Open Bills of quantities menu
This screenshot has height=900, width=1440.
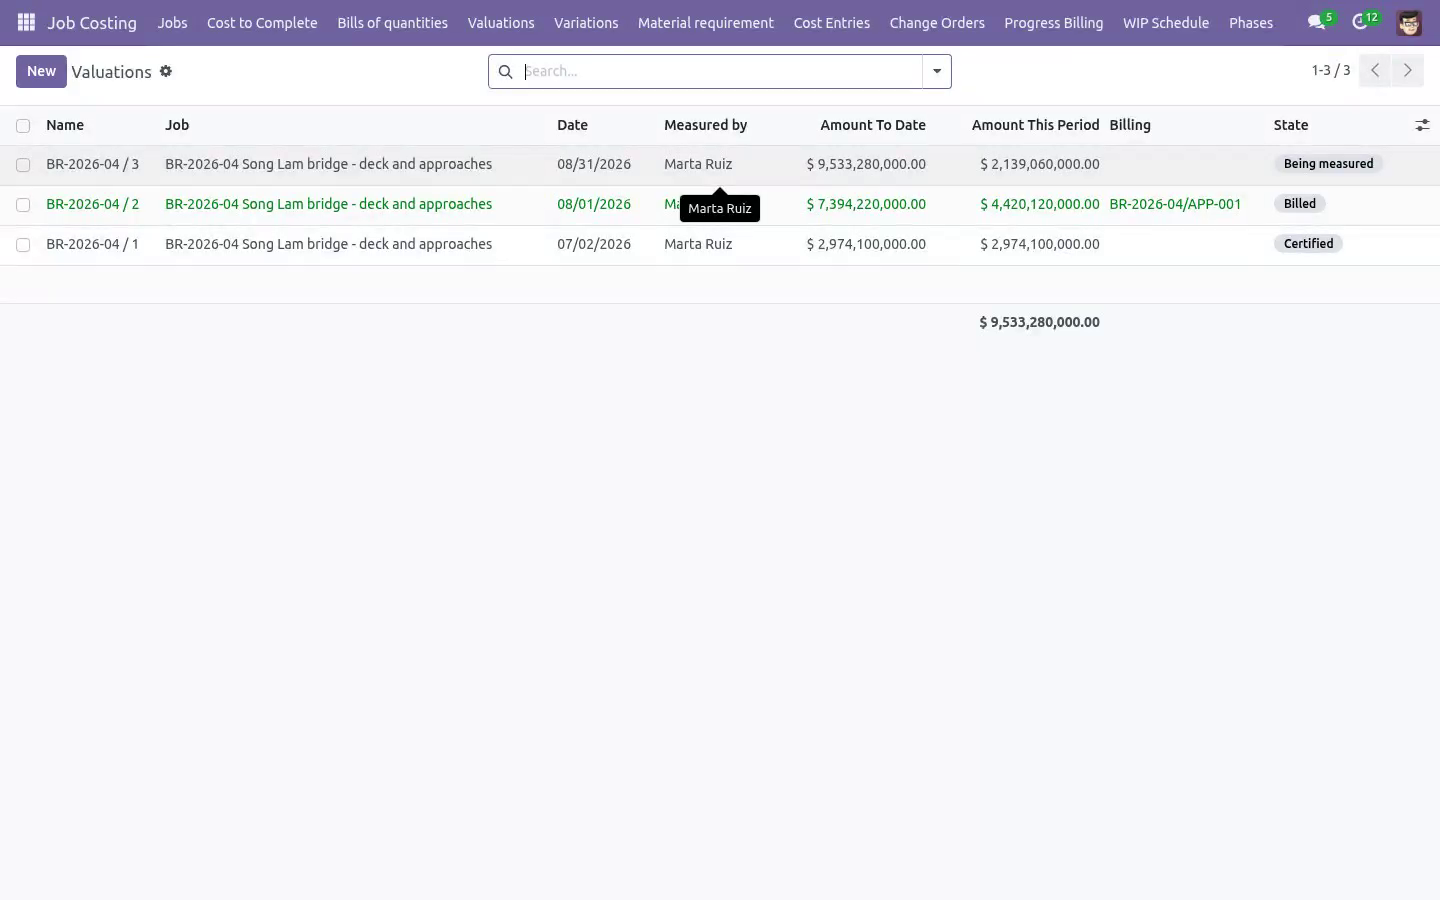392,22
